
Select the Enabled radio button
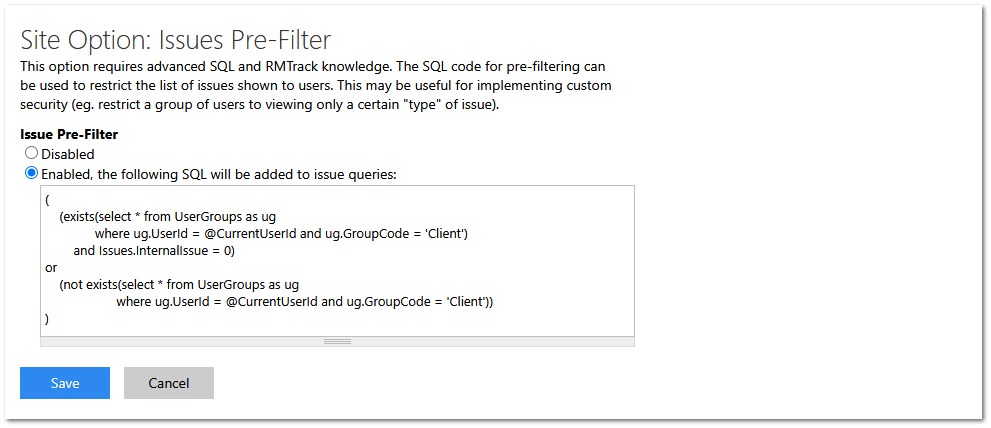[x=32, y=173]
